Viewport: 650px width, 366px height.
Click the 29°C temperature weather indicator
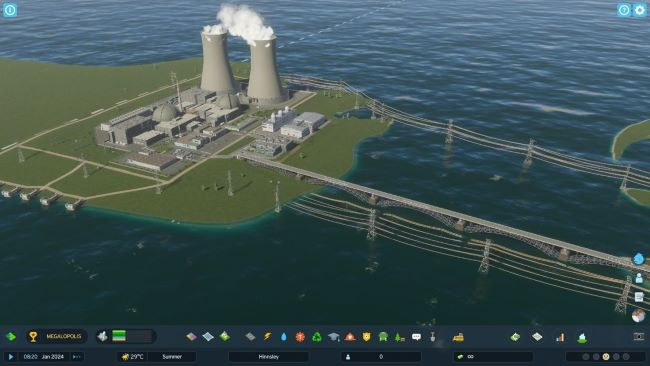click(x=132, y=356)
